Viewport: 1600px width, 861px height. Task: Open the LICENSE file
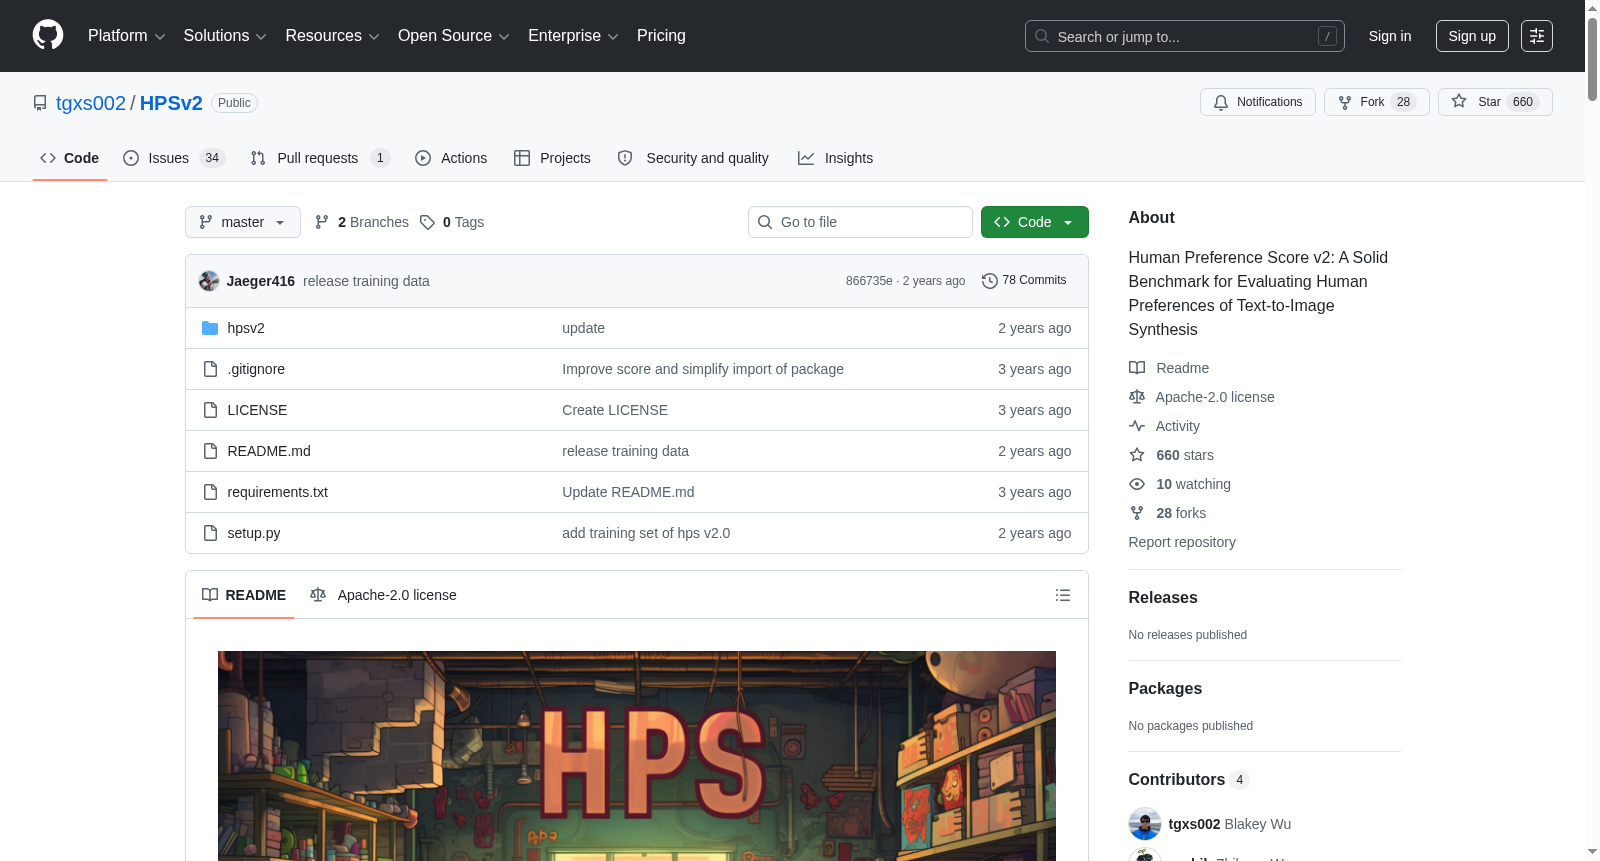[257, 410]
